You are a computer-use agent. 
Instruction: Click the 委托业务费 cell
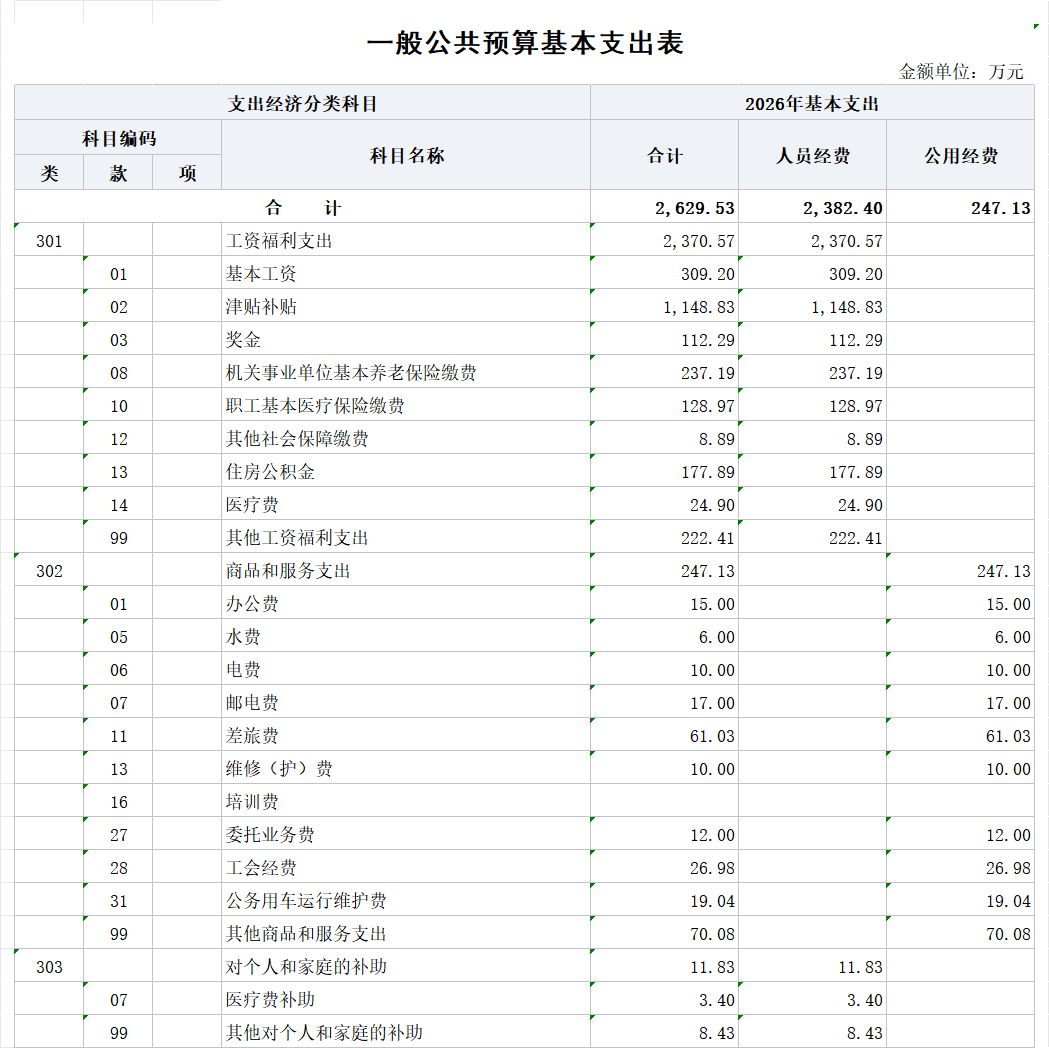click(406, 834)
